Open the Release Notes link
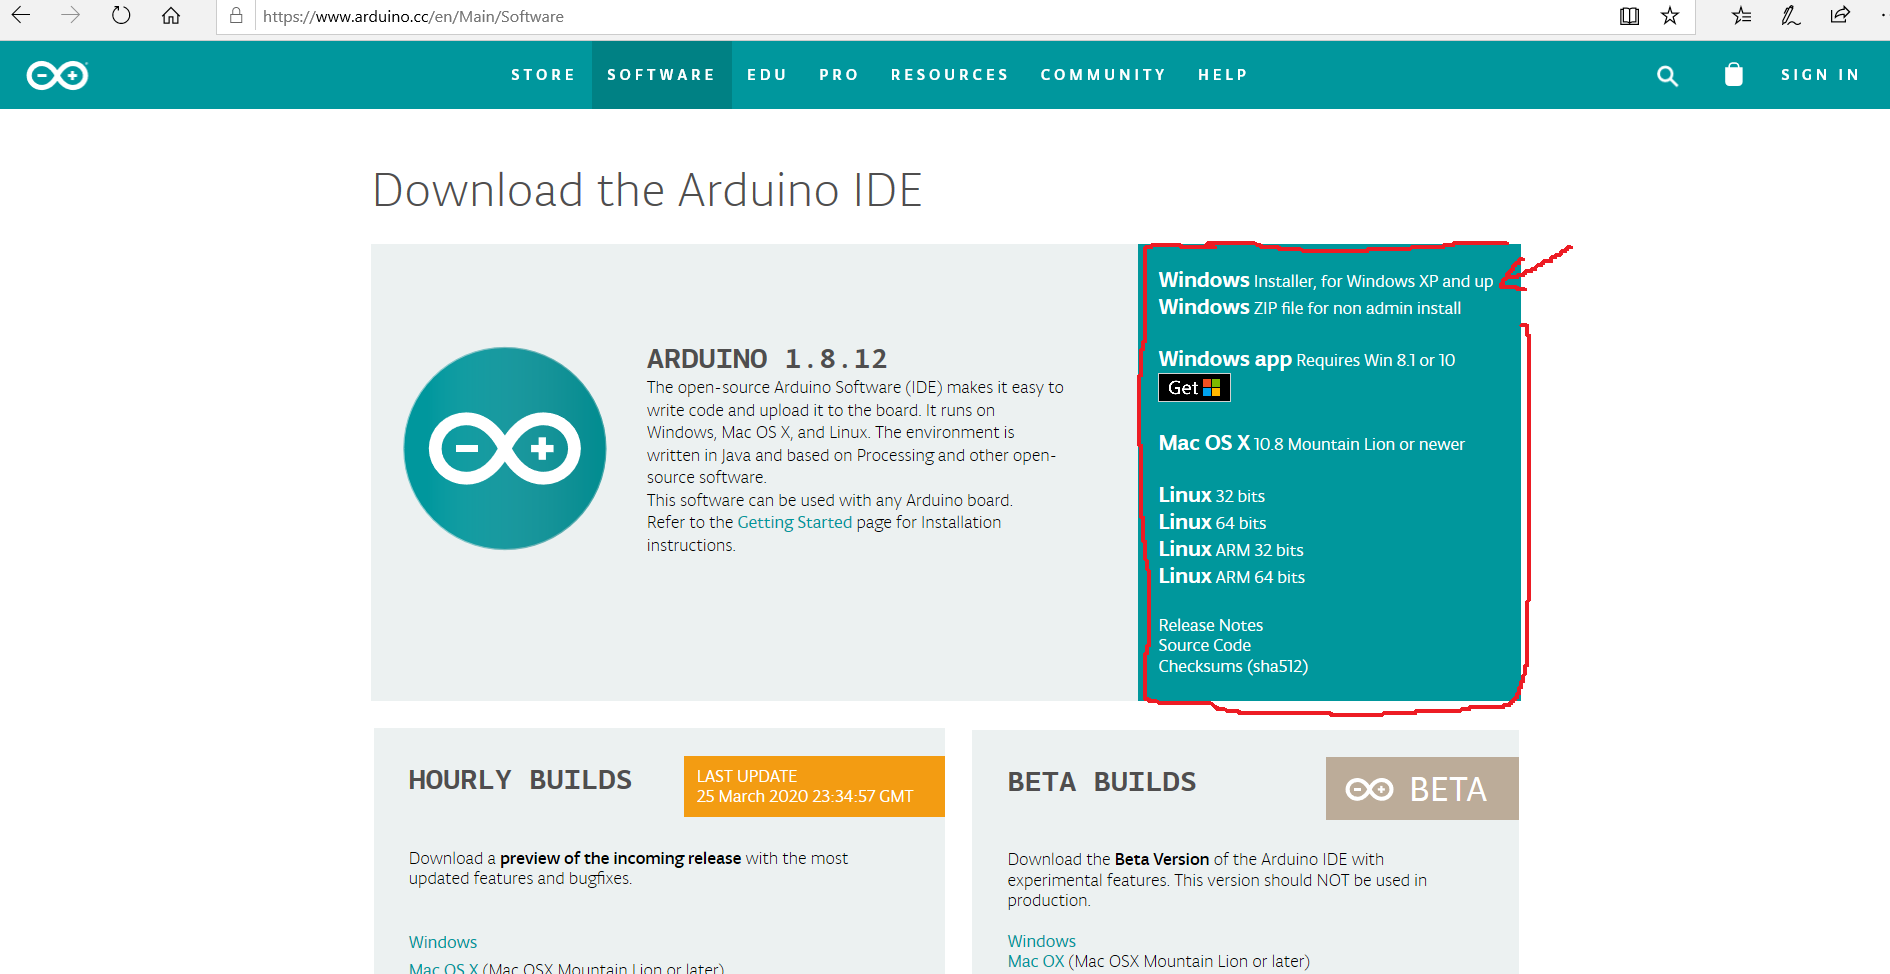Screen dimensions: 1890x974 coord(1210,625)
